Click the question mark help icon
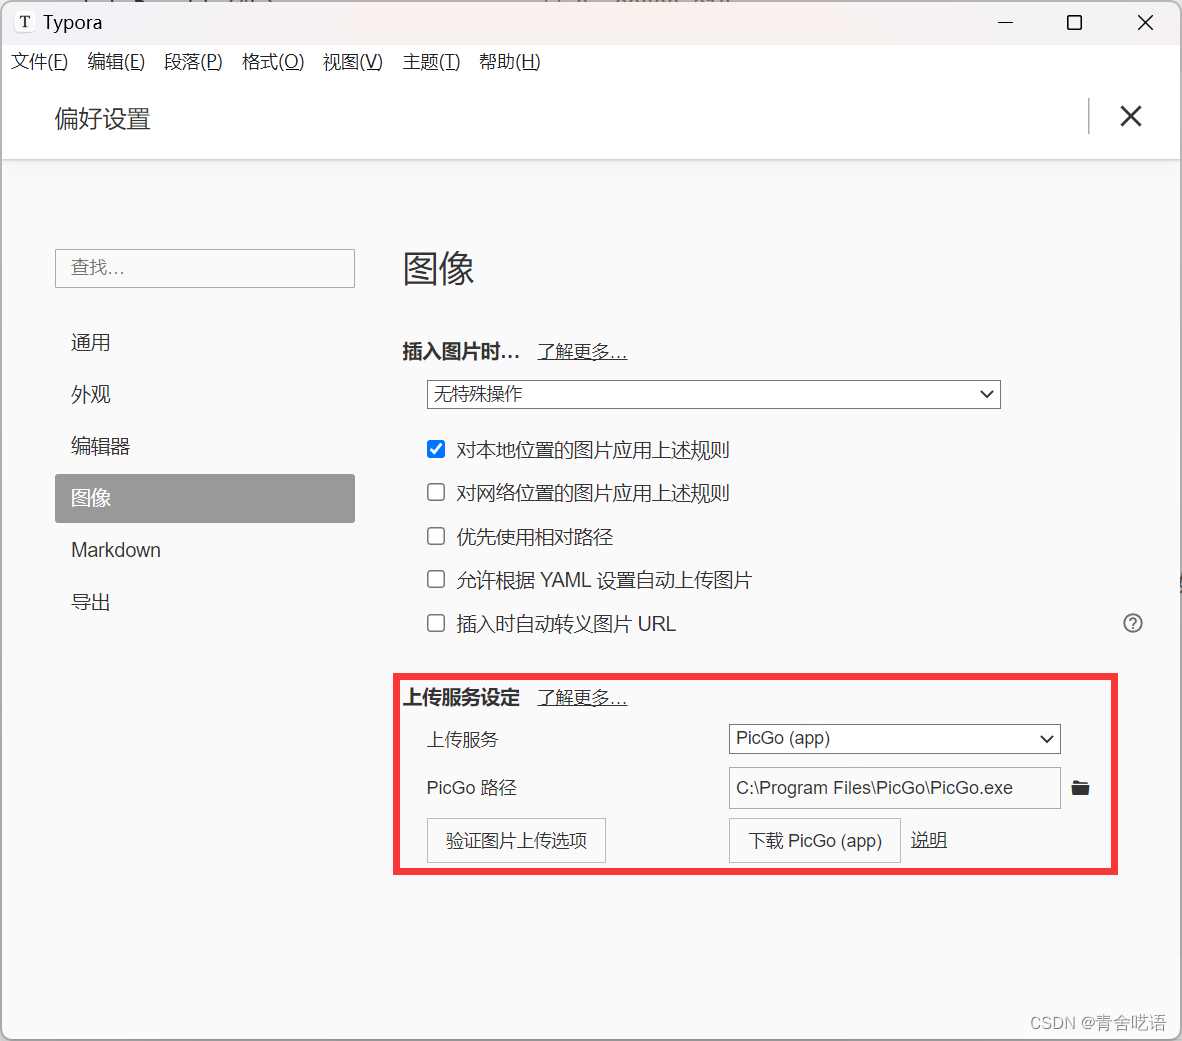This screenshot has width=1182, height=1041. [1132, 623]
